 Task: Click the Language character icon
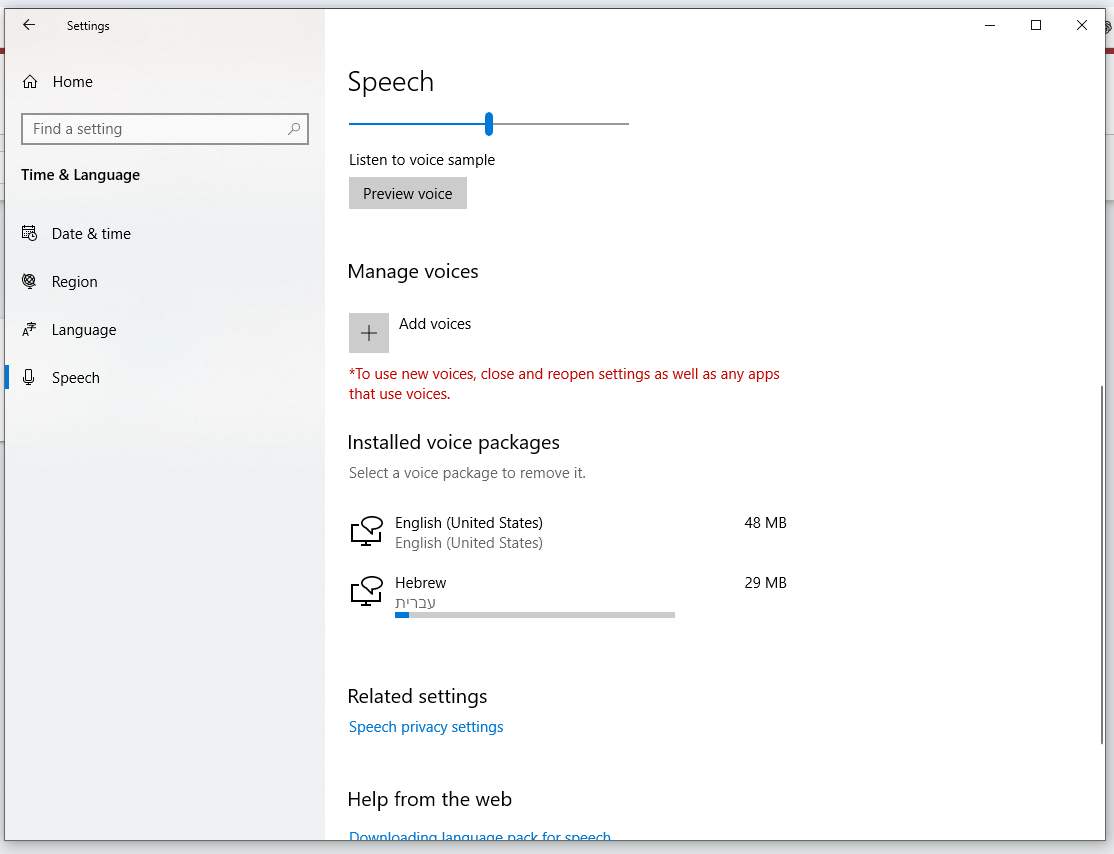29,330
